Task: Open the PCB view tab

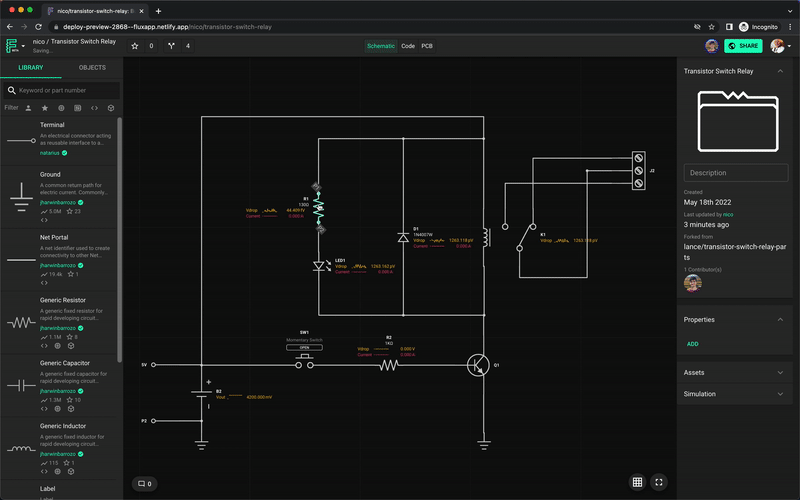Action: click(427, 46)
